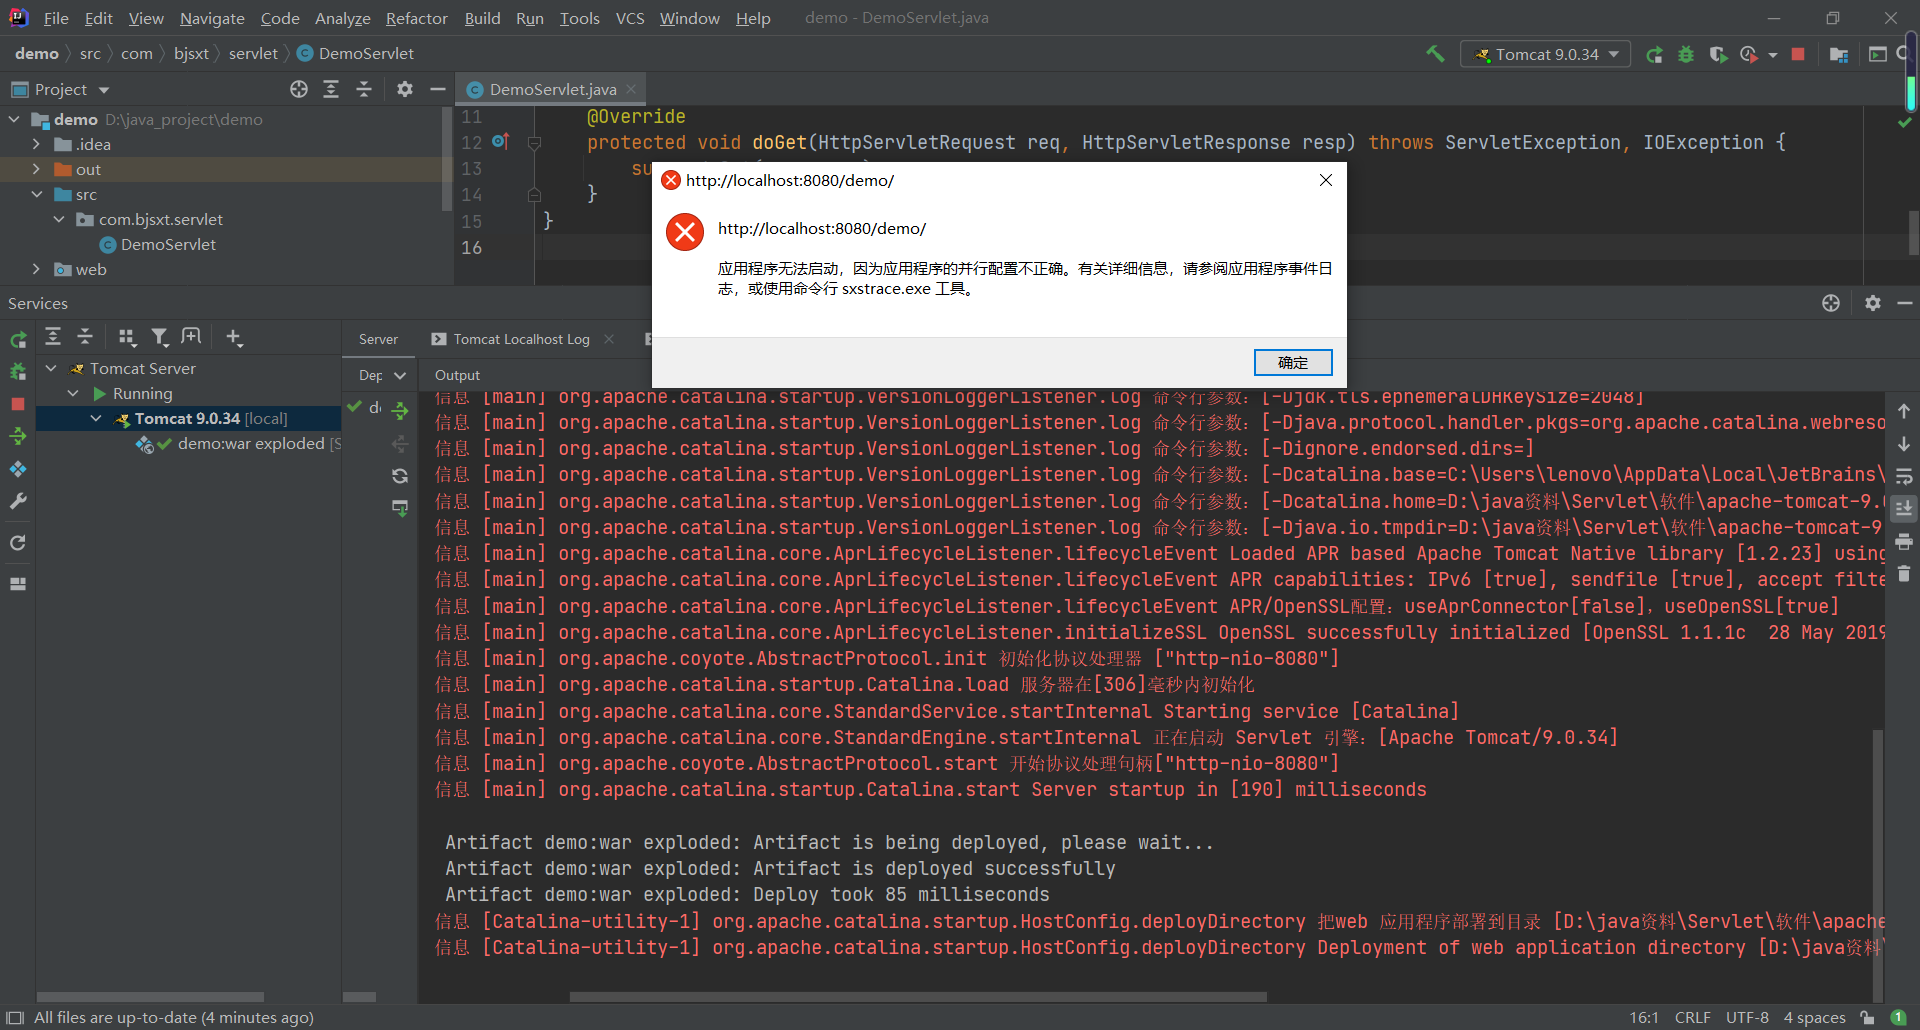Click the Update application refresh icon in Services strip

tap(18, 543)
